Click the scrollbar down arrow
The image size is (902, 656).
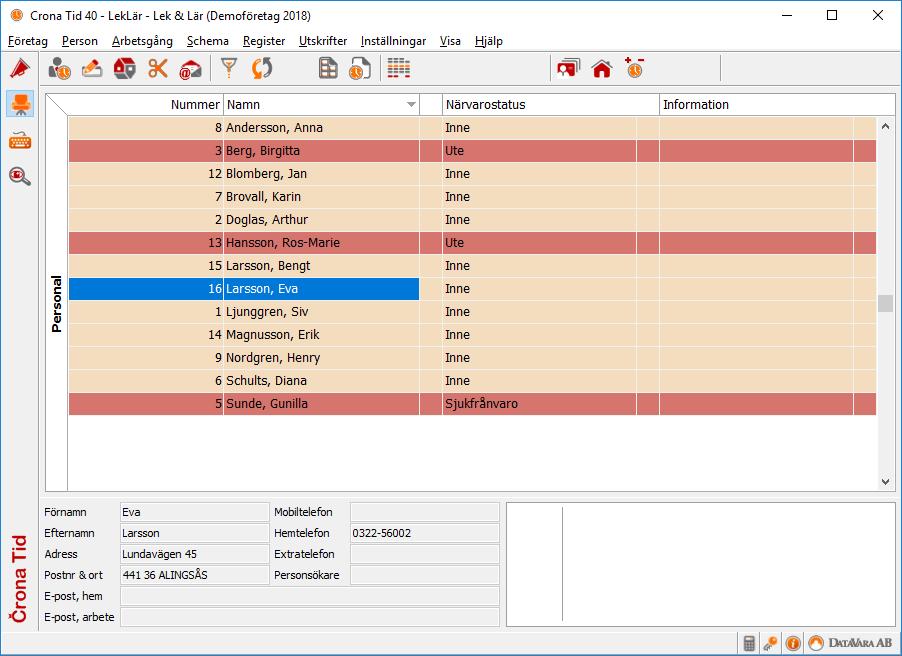point(885,482)
